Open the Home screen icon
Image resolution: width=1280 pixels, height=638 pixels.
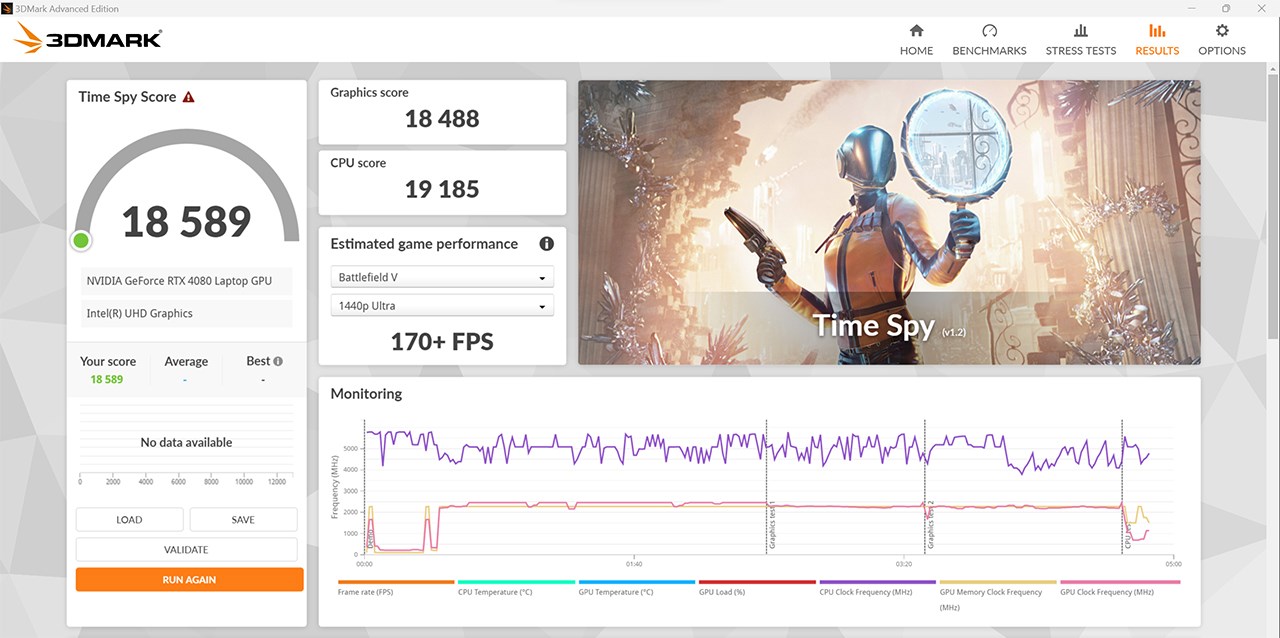915,38
